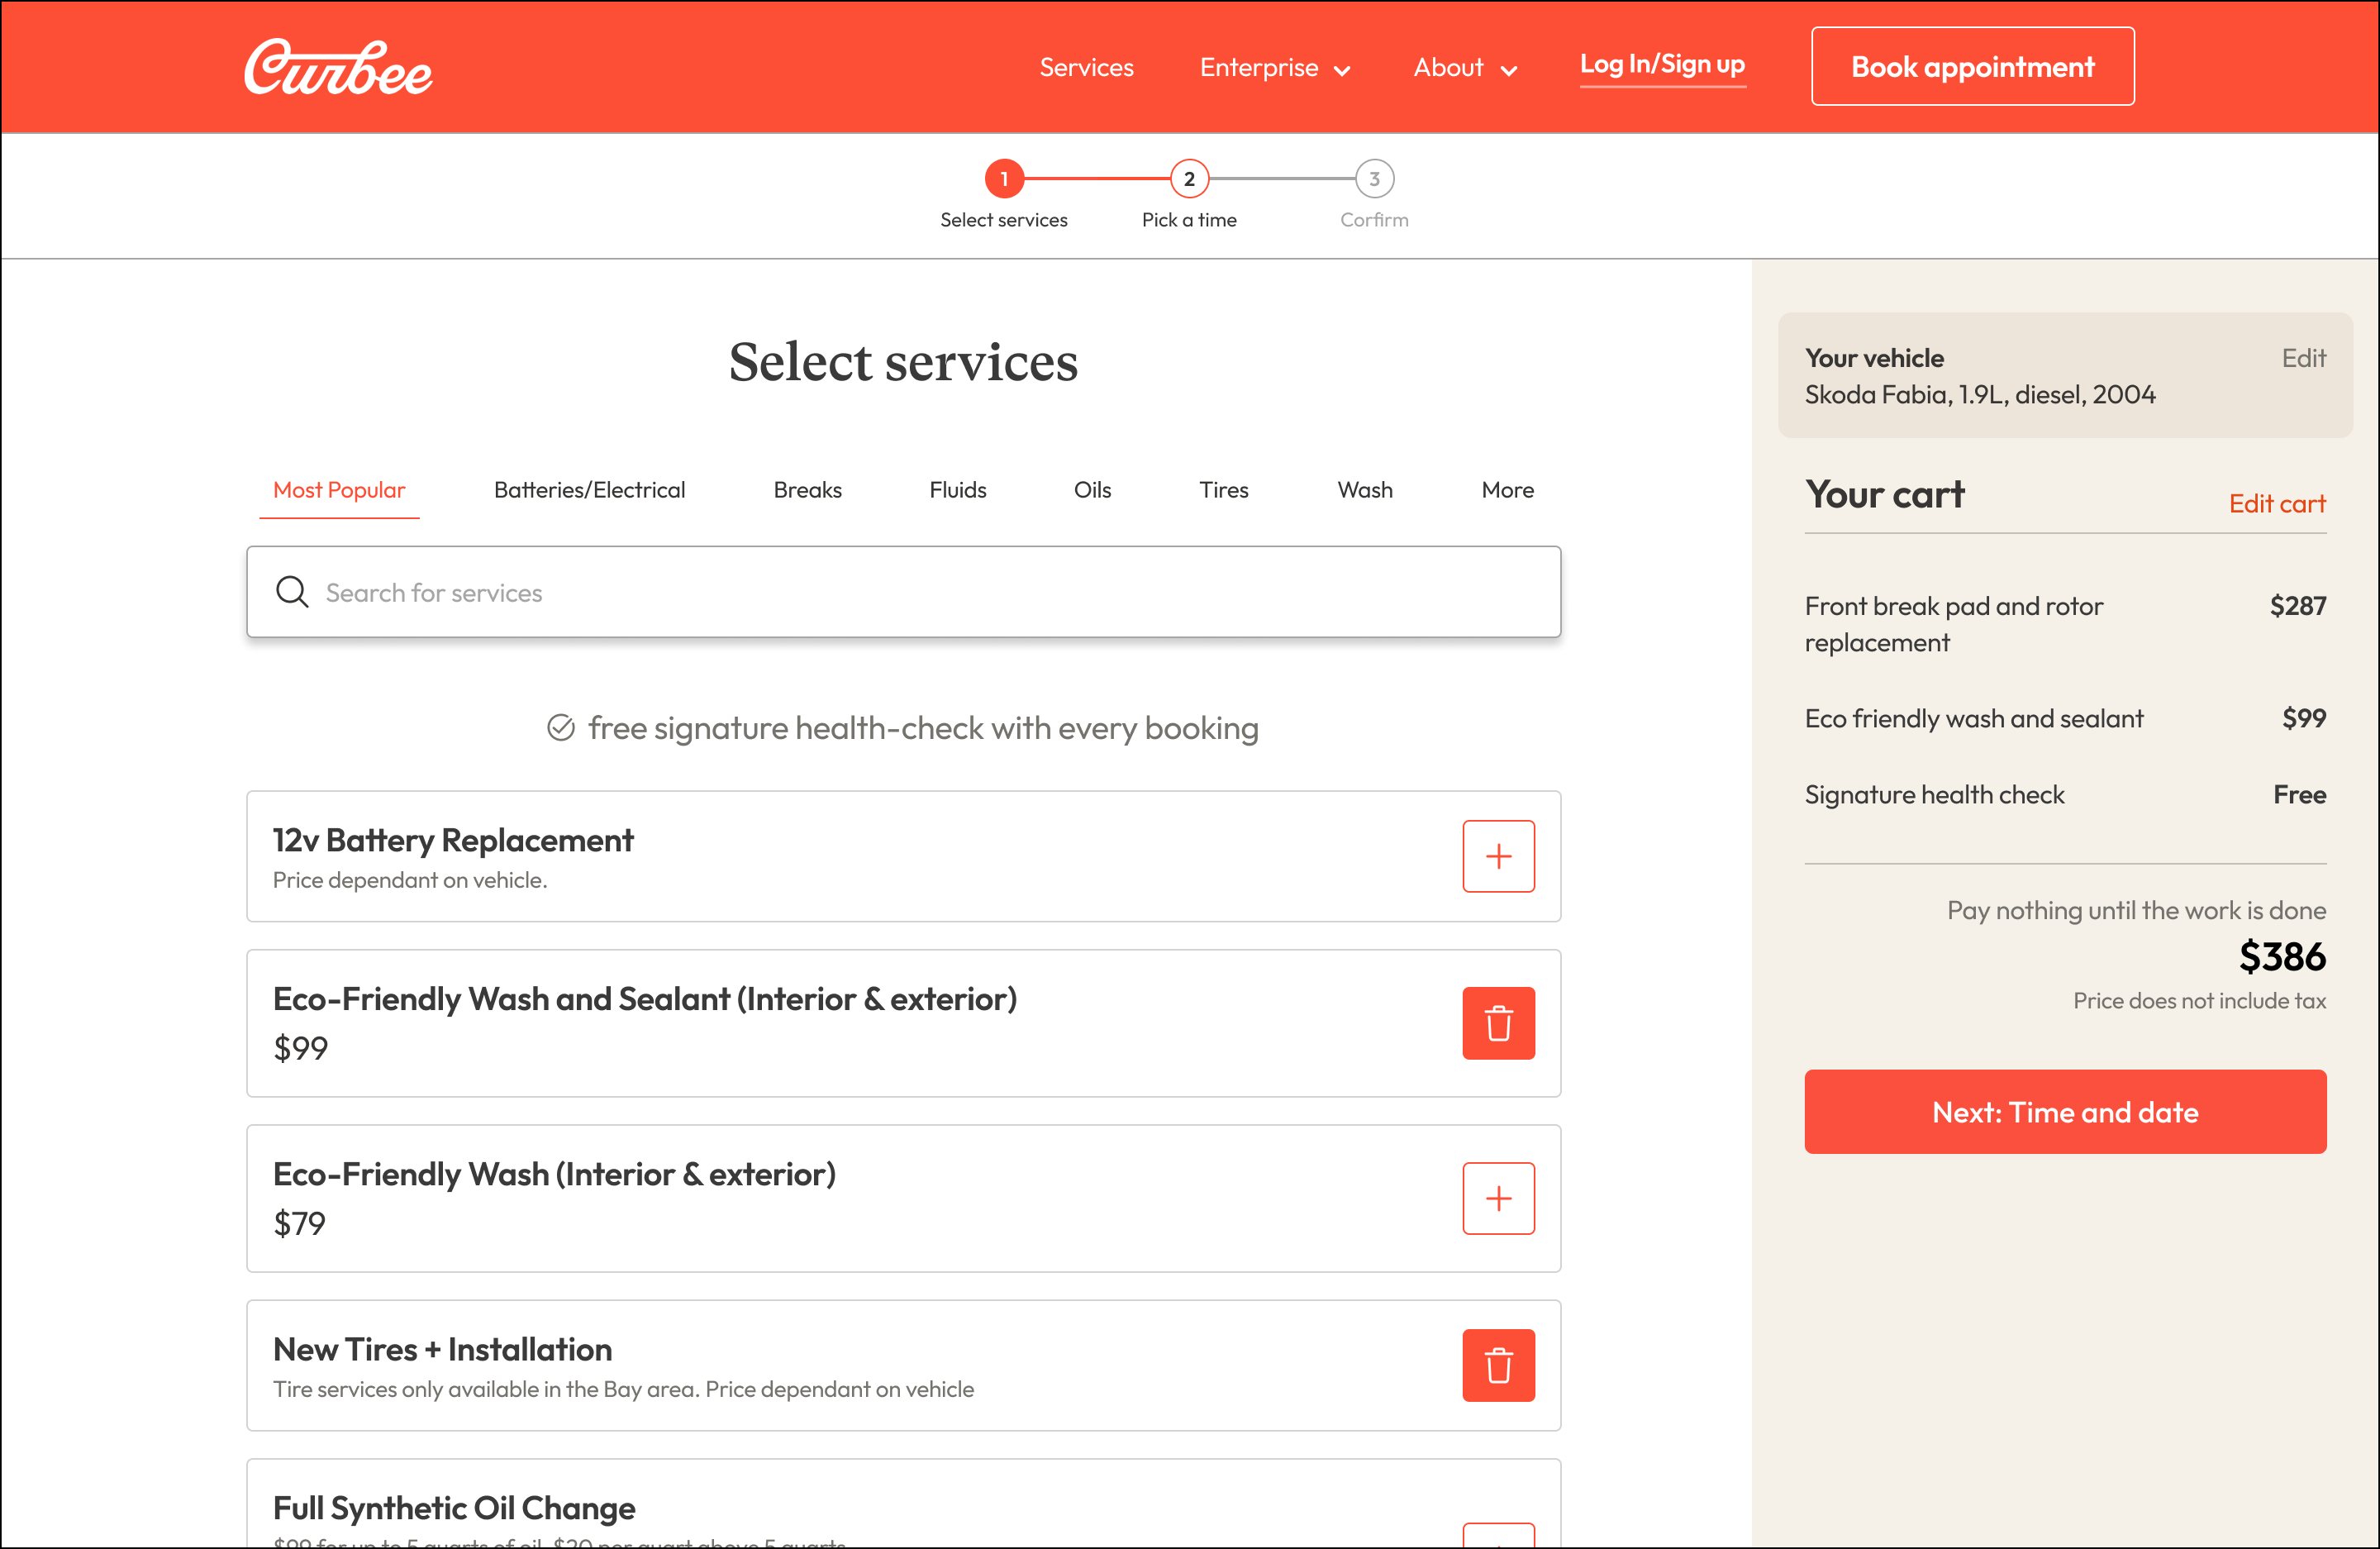Click Eco-Friendly Wash (Interior & exterior) title
The width and height of the screenshot is (2380, 1549).
(554, 1174)
